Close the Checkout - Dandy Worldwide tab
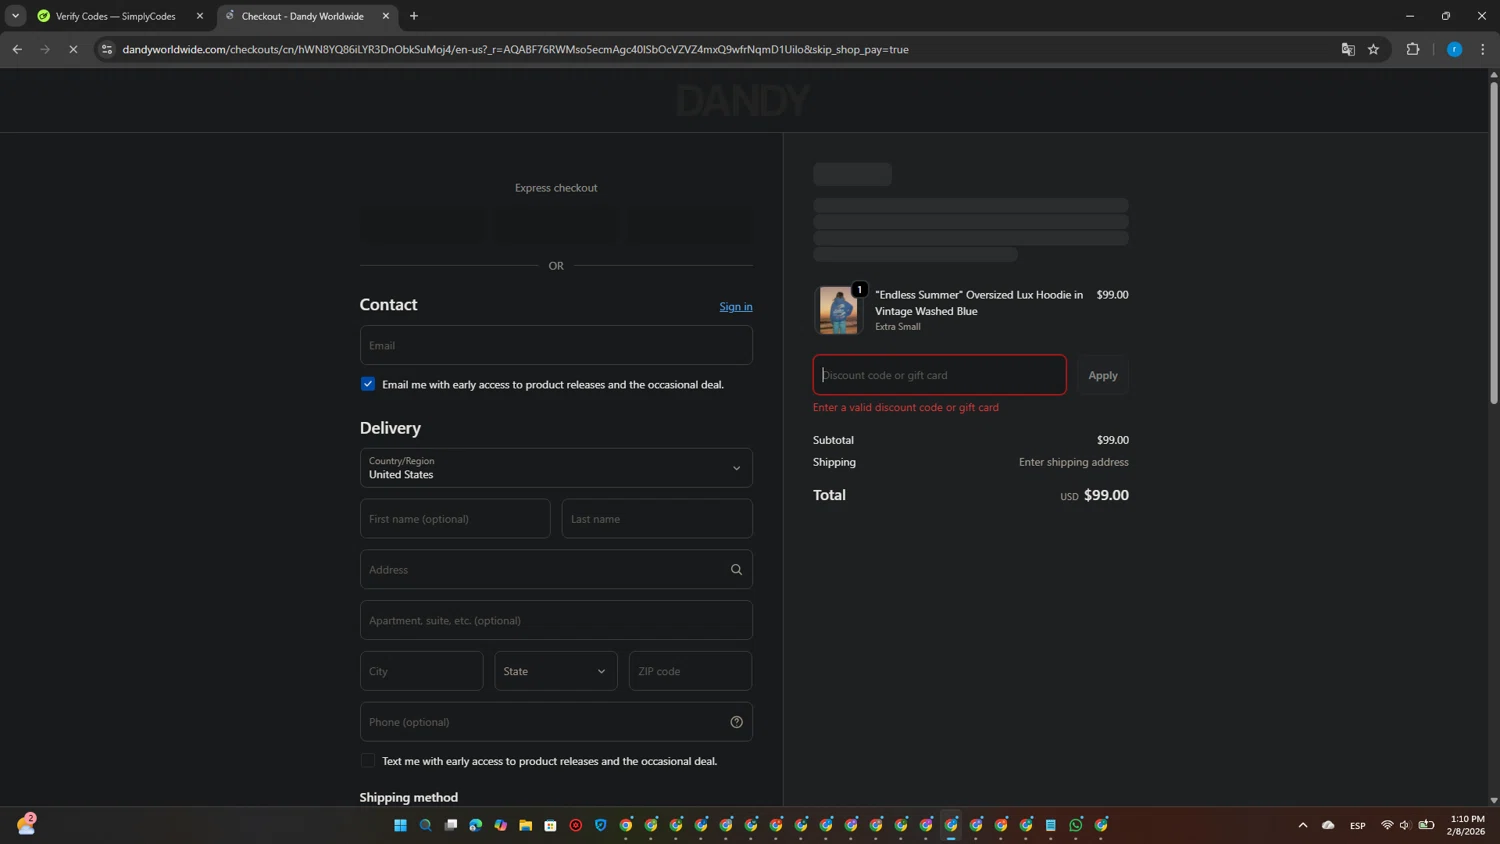This screenshot has height=844, width=1500. click(386, 16)
